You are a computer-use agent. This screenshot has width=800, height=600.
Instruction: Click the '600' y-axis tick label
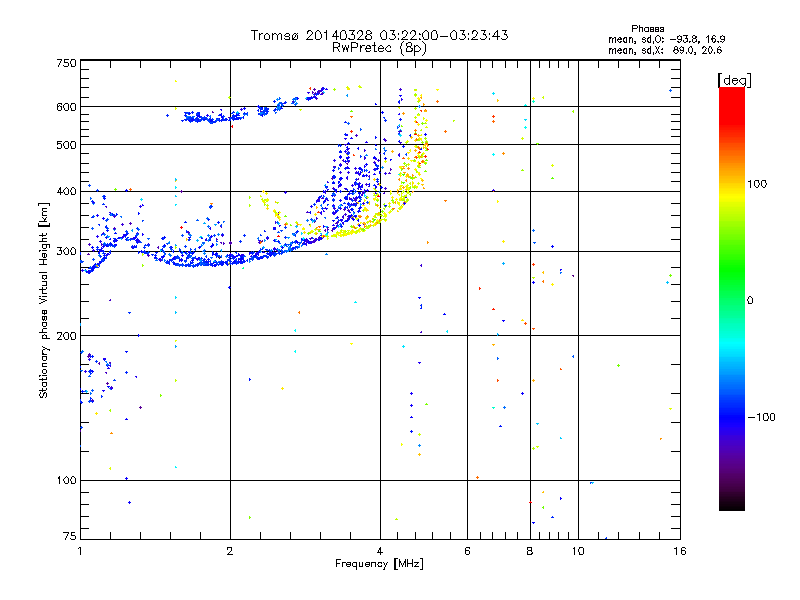tap(66, 107)
